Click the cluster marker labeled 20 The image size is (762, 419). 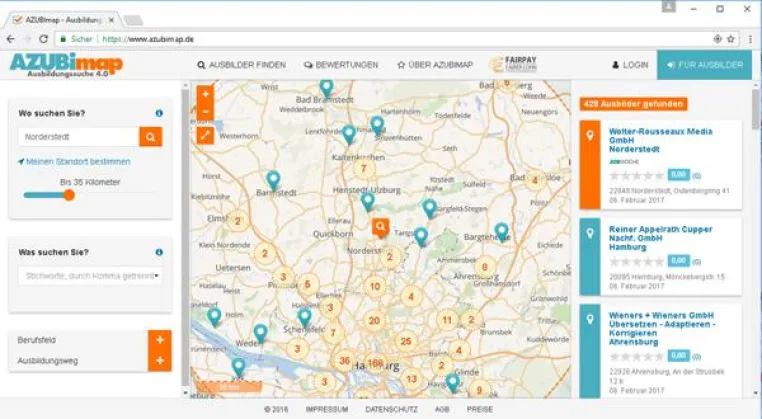point(374,321)
